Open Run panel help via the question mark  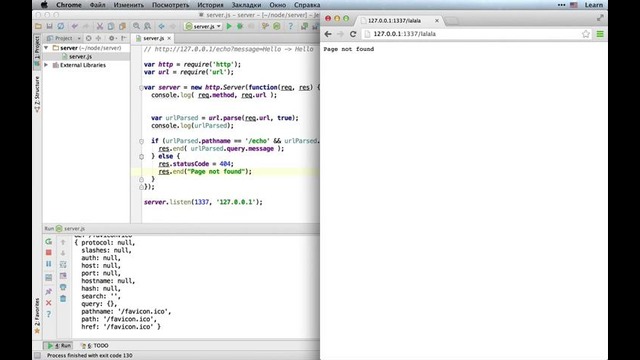click(x=49, y=314)
